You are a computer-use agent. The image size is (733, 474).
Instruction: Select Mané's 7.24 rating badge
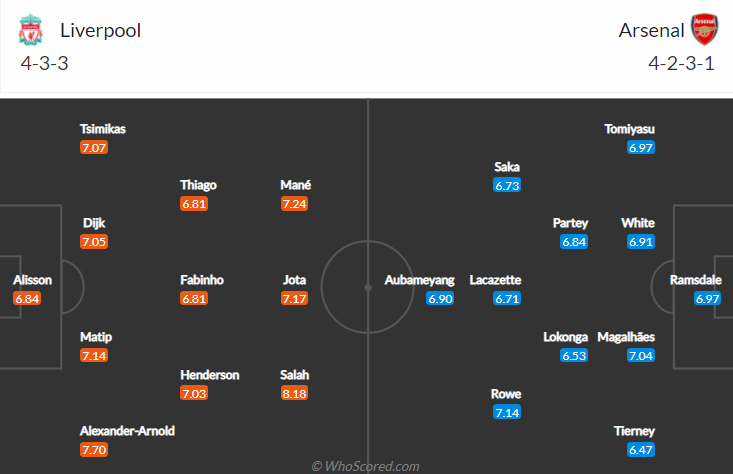point(295,203)
